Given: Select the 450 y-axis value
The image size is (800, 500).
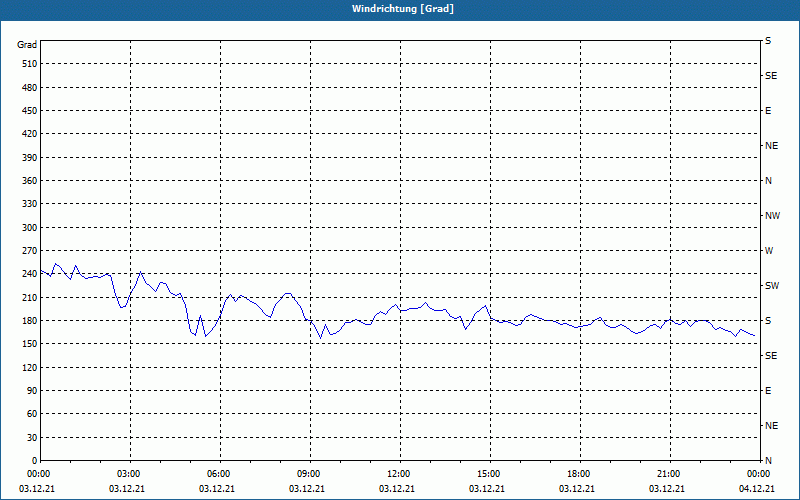Looking at the screenshot, I should click(30, 111).
